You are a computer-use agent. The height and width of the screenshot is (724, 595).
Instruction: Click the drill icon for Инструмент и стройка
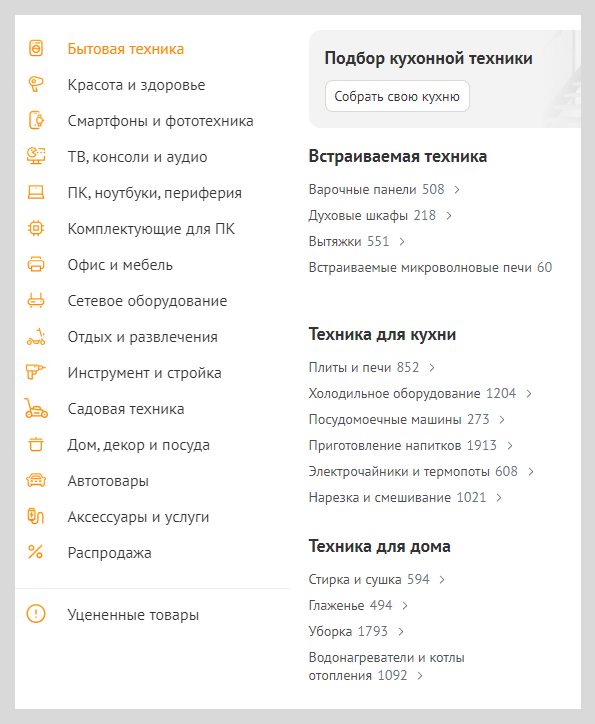(x=36, y=372)
